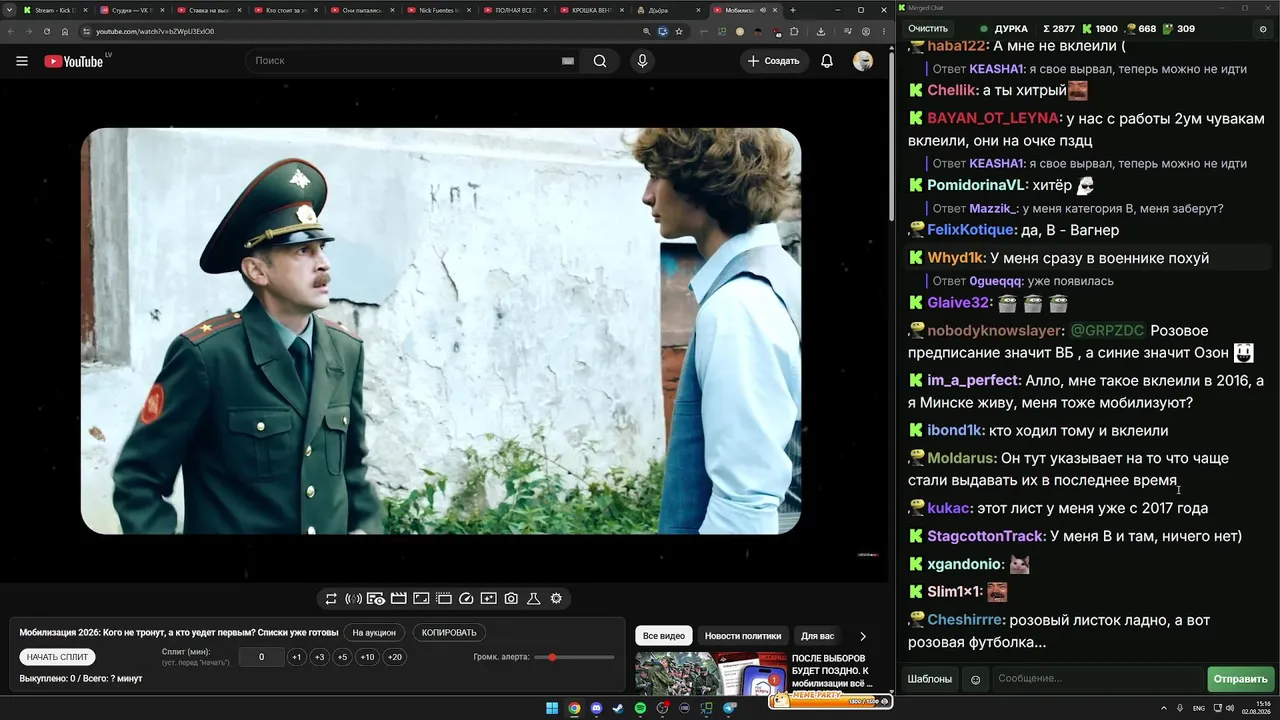
Task: Select the 'Все видео' filter chip
Action: pyautogui.click(x=664, y=636)
